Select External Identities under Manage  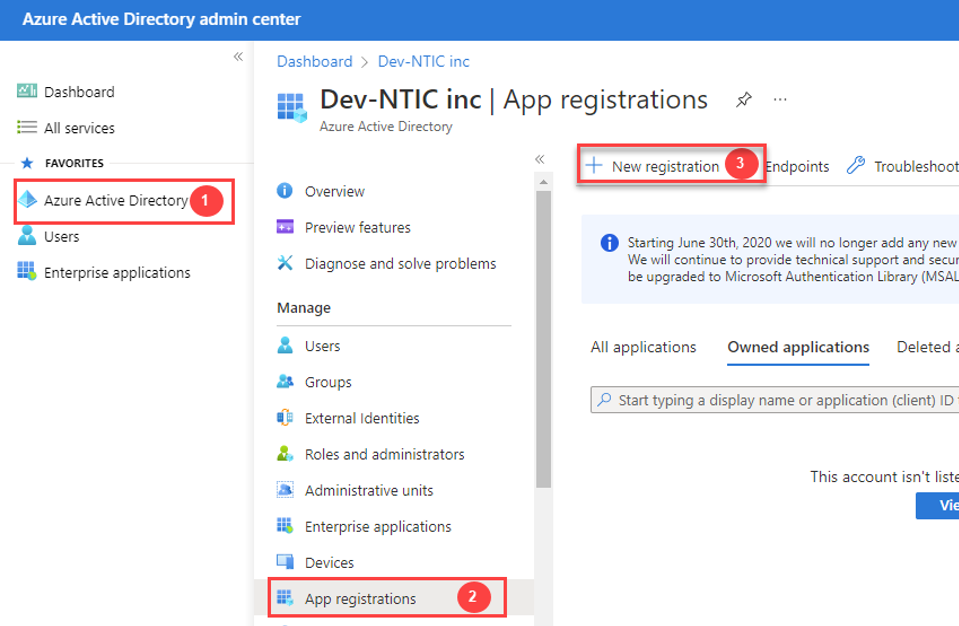[362, 418]
